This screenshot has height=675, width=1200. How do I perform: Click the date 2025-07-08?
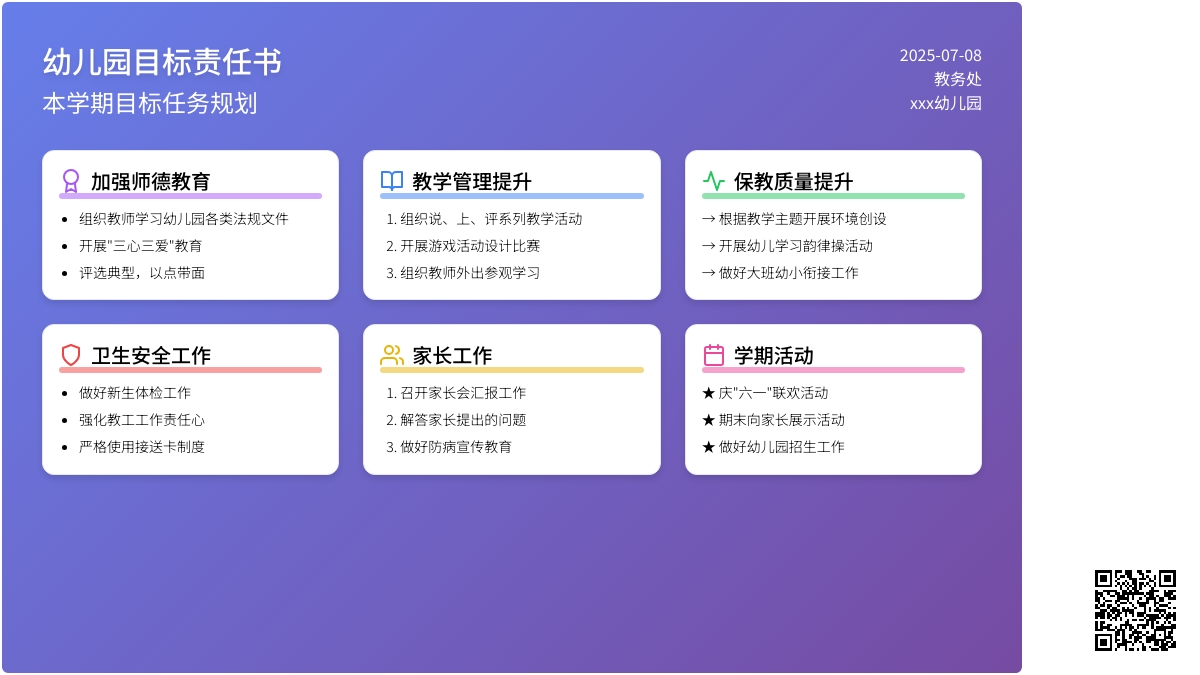[940, 56]
